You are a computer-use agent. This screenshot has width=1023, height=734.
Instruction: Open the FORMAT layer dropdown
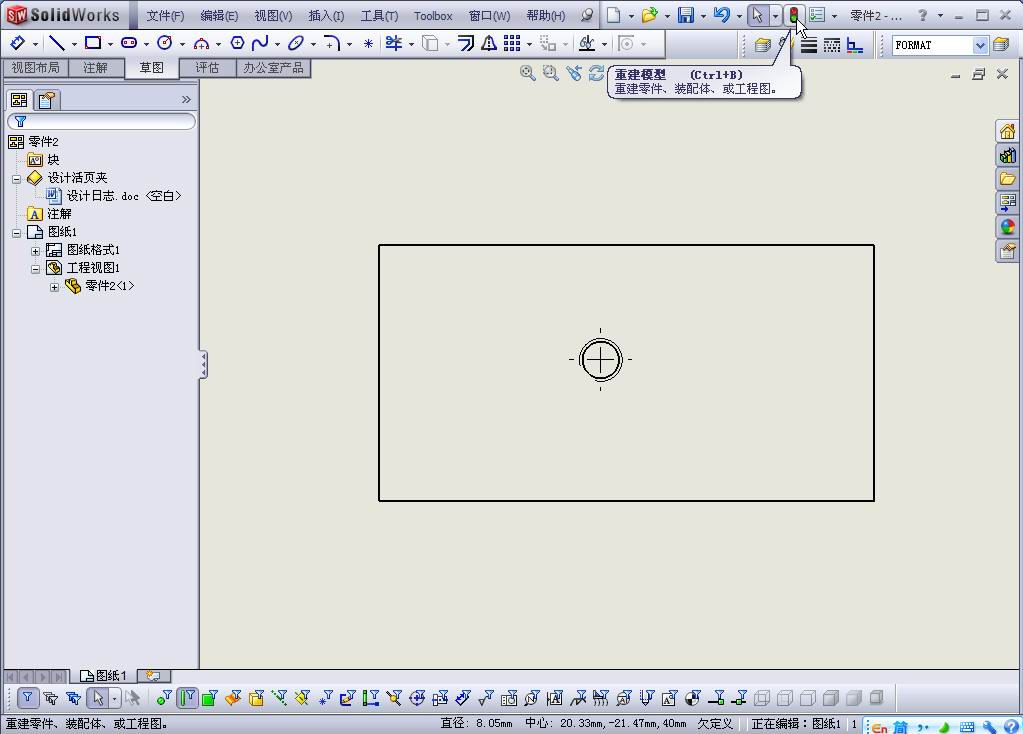click(981, 45)
